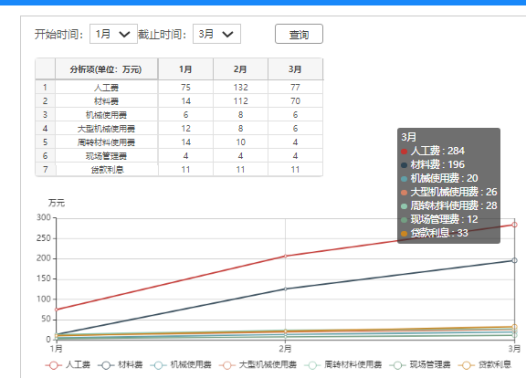The width and height of the screenshot is (526, 379).
Task: Click 3月 材料费 data point on chart
Action: tap(514, 260)
